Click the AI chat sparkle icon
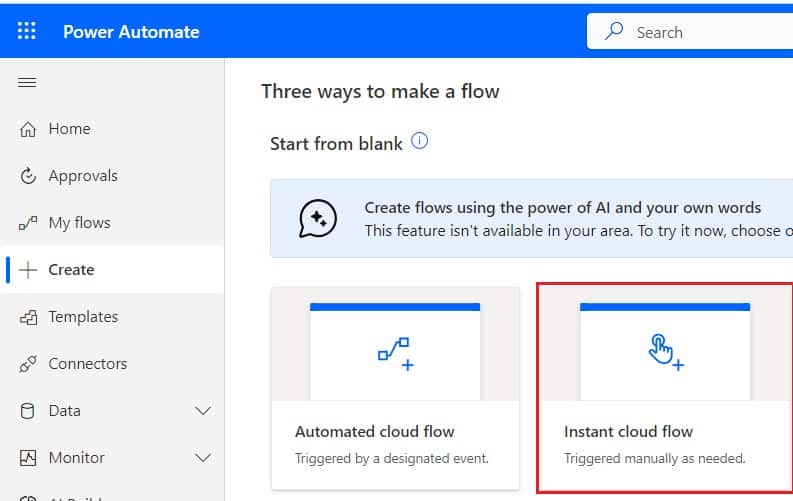This screenshot has width=793, height=501. click(x=318, y=219)
